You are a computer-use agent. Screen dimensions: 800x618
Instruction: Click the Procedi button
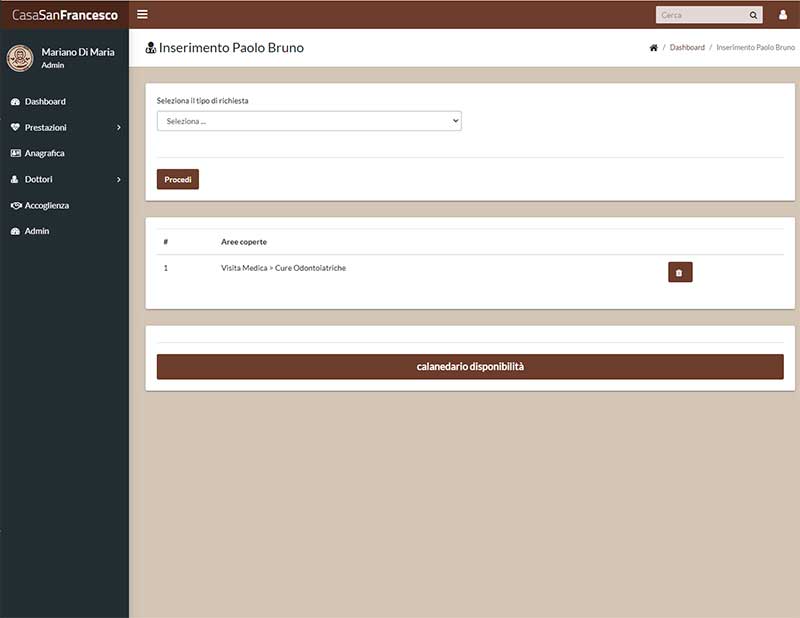178,179
